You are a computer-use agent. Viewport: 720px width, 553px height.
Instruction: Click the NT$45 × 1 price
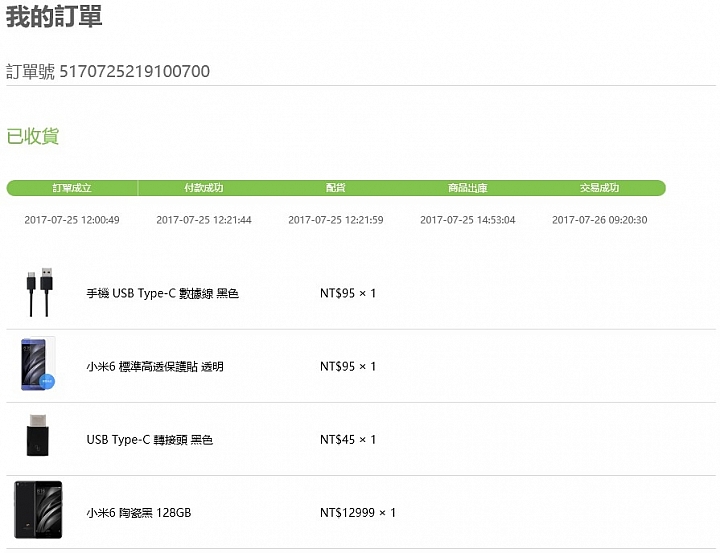pyautogui.click(x=348, y=440)
